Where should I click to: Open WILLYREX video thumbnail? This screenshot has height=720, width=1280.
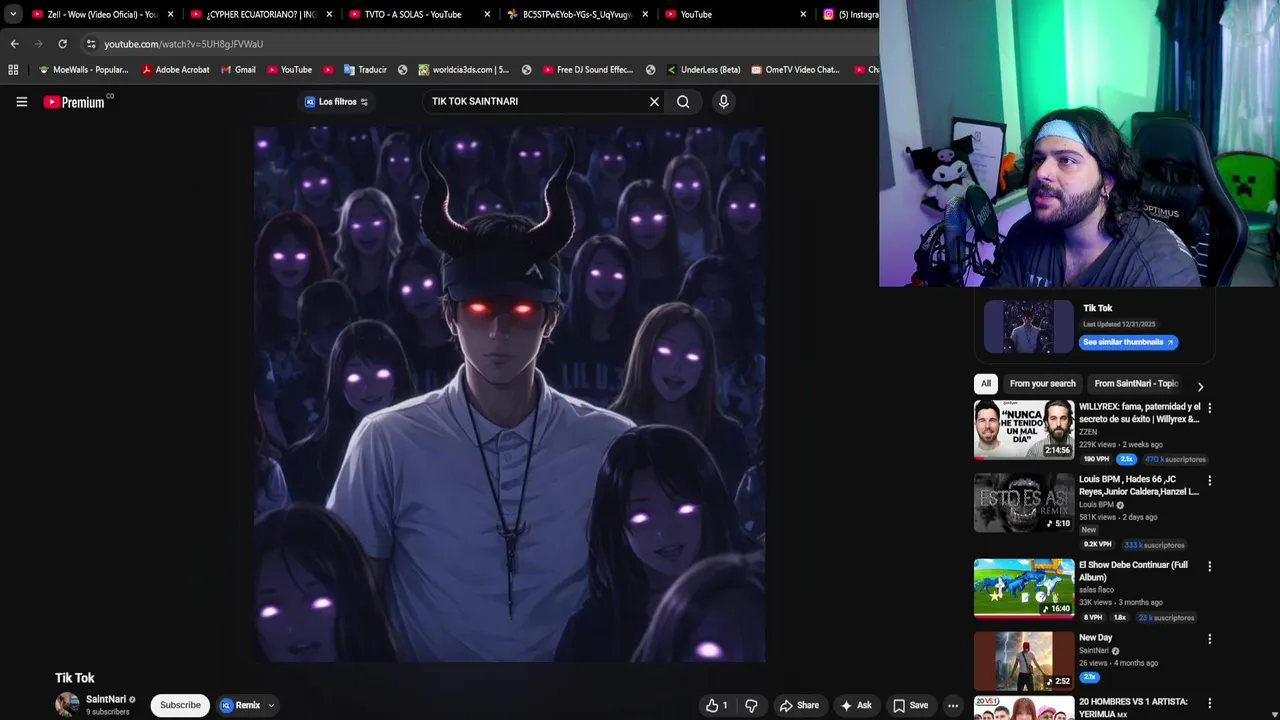click(x=1024, y=429)
